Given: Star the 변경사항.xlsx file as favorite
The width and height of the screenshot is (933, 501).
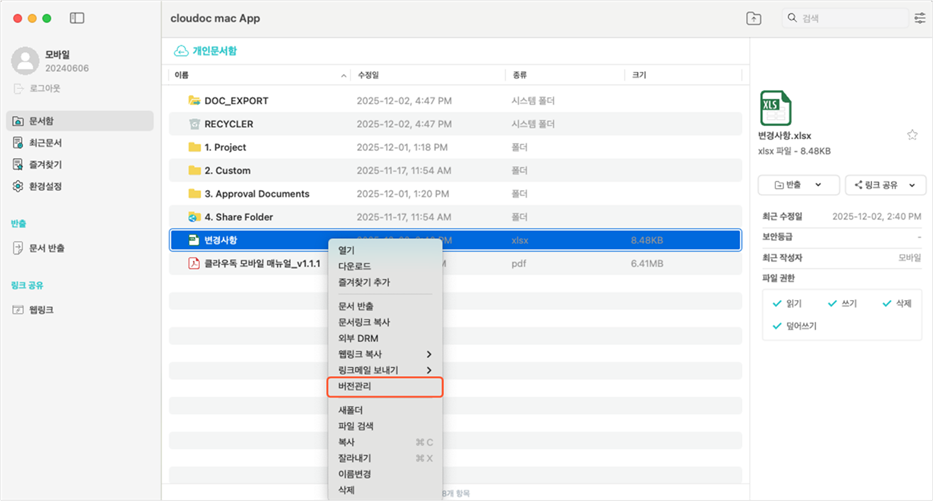Looking at the screenshot, I should click(912, 134).
